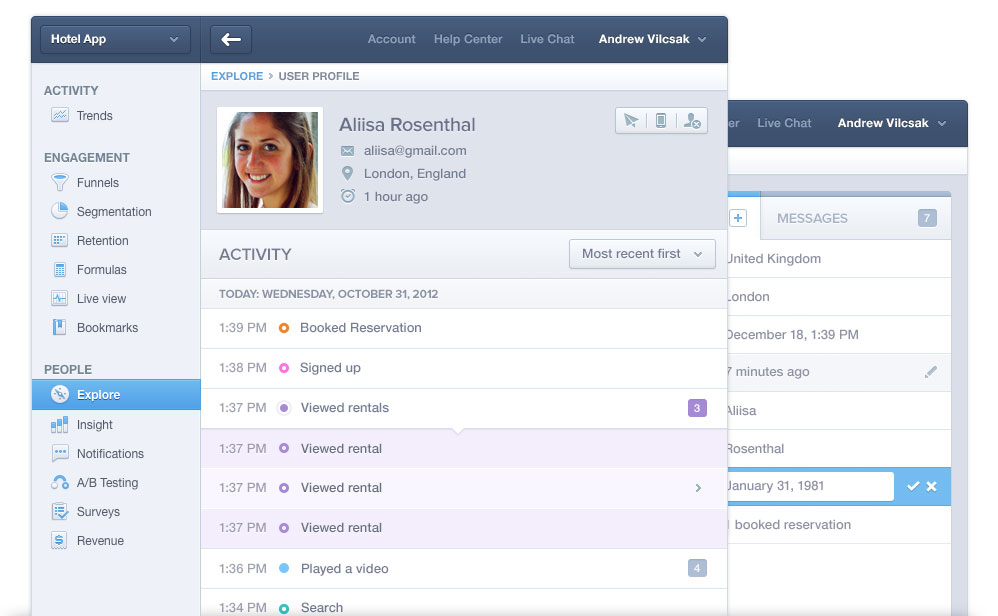Open the Help Center link
The height and width of the screenshot is (616, 998).
pos(468,39)
